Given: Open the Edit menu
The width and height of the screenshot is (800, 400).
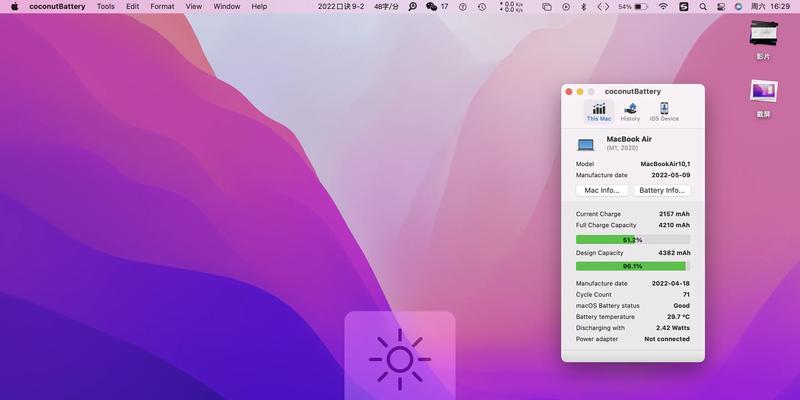Looking at the screenshot, I should [x=133, y=7].
